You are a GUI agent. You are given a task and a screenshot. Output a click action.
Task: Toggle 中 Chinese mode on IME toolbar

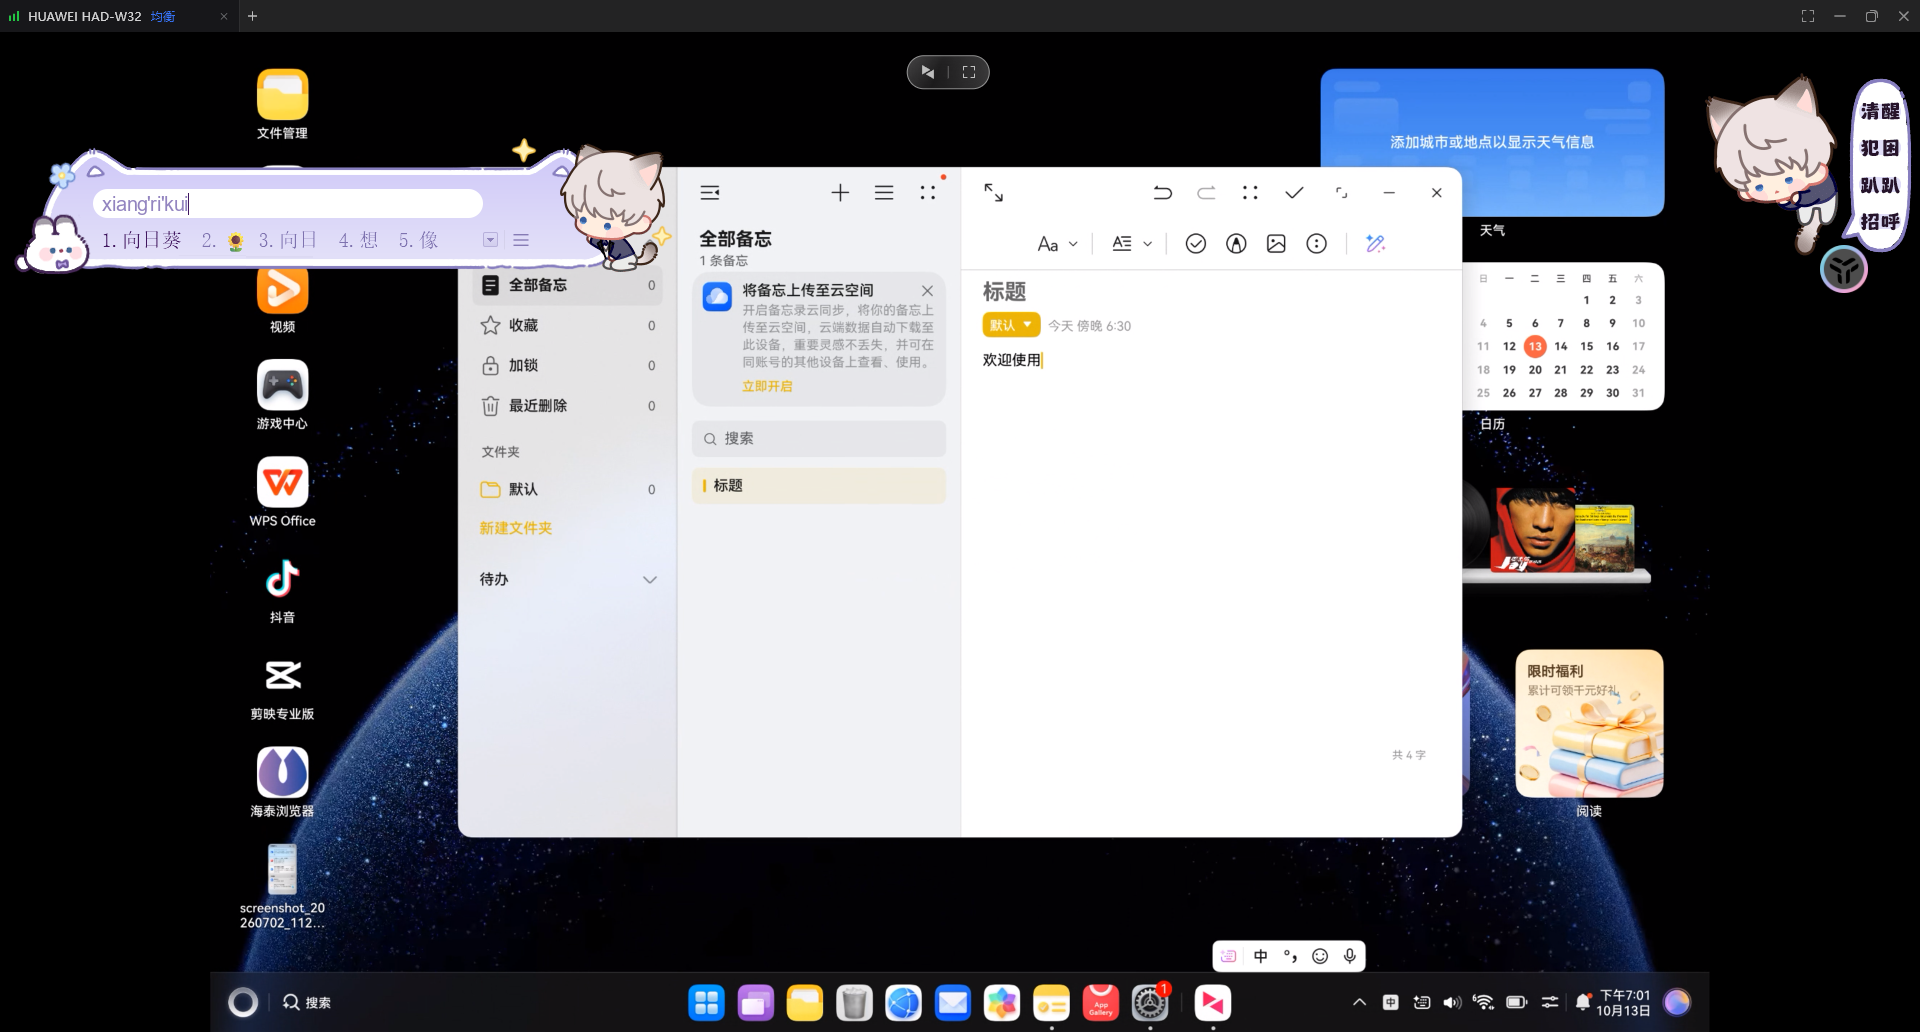tap(1261, 956)
